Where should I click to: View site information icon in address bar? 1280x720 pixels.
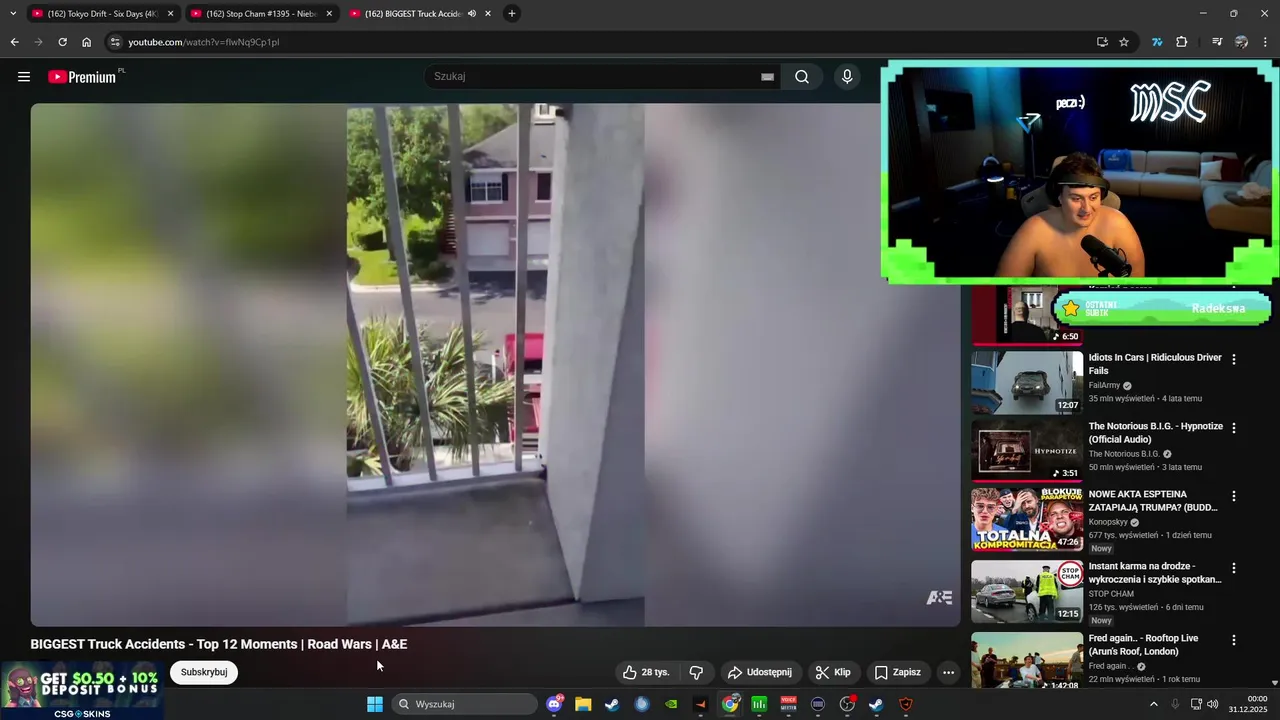115,42
